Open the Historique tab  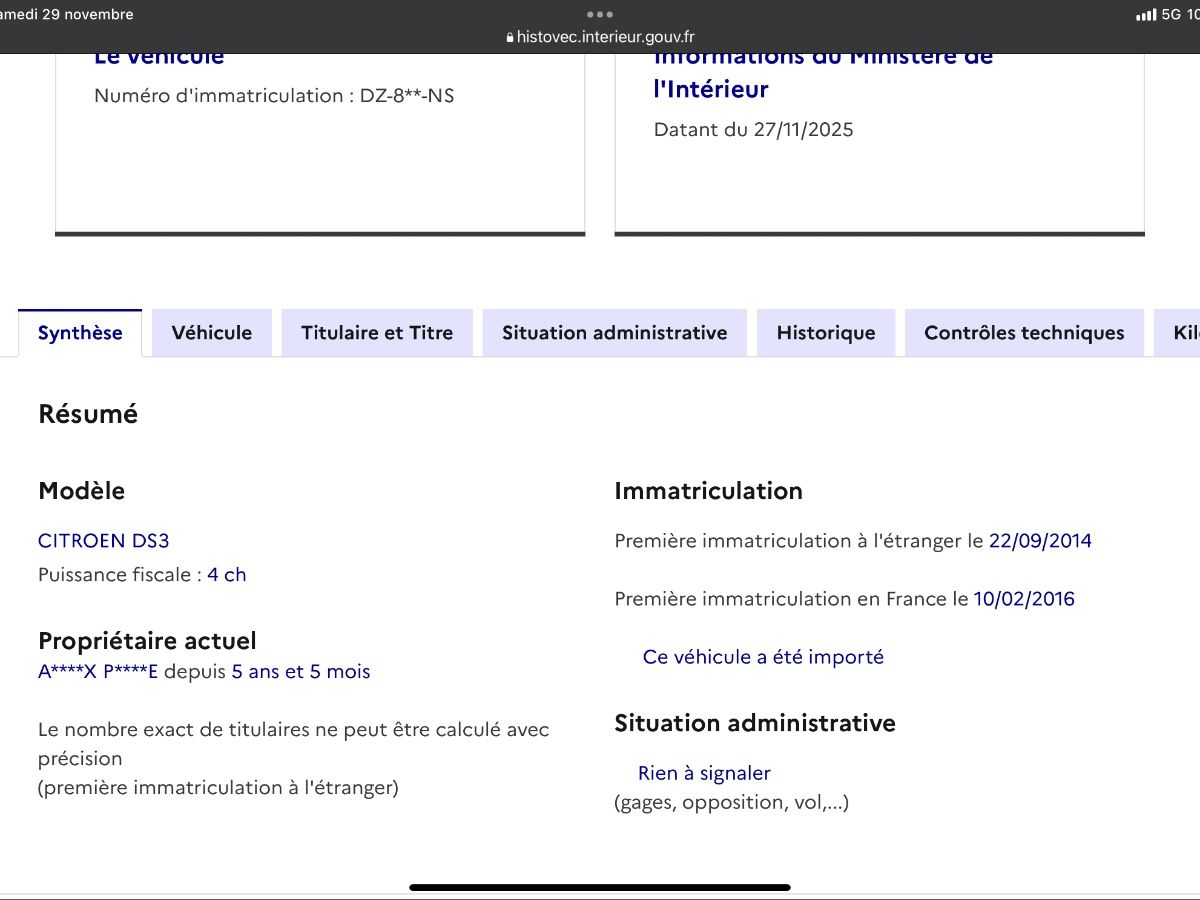pyautogui.click(x=826, y=332)
